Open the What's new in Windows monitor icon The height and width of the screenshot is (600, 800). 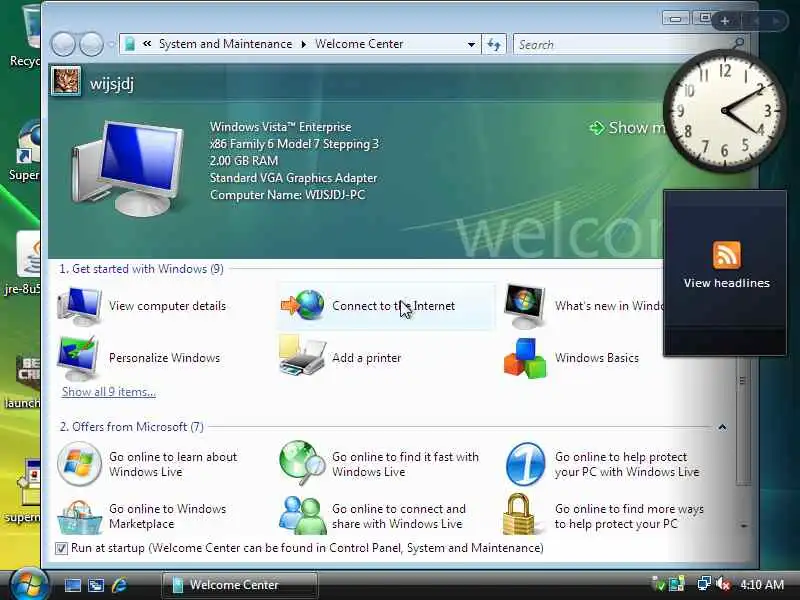tap(524, 306)
